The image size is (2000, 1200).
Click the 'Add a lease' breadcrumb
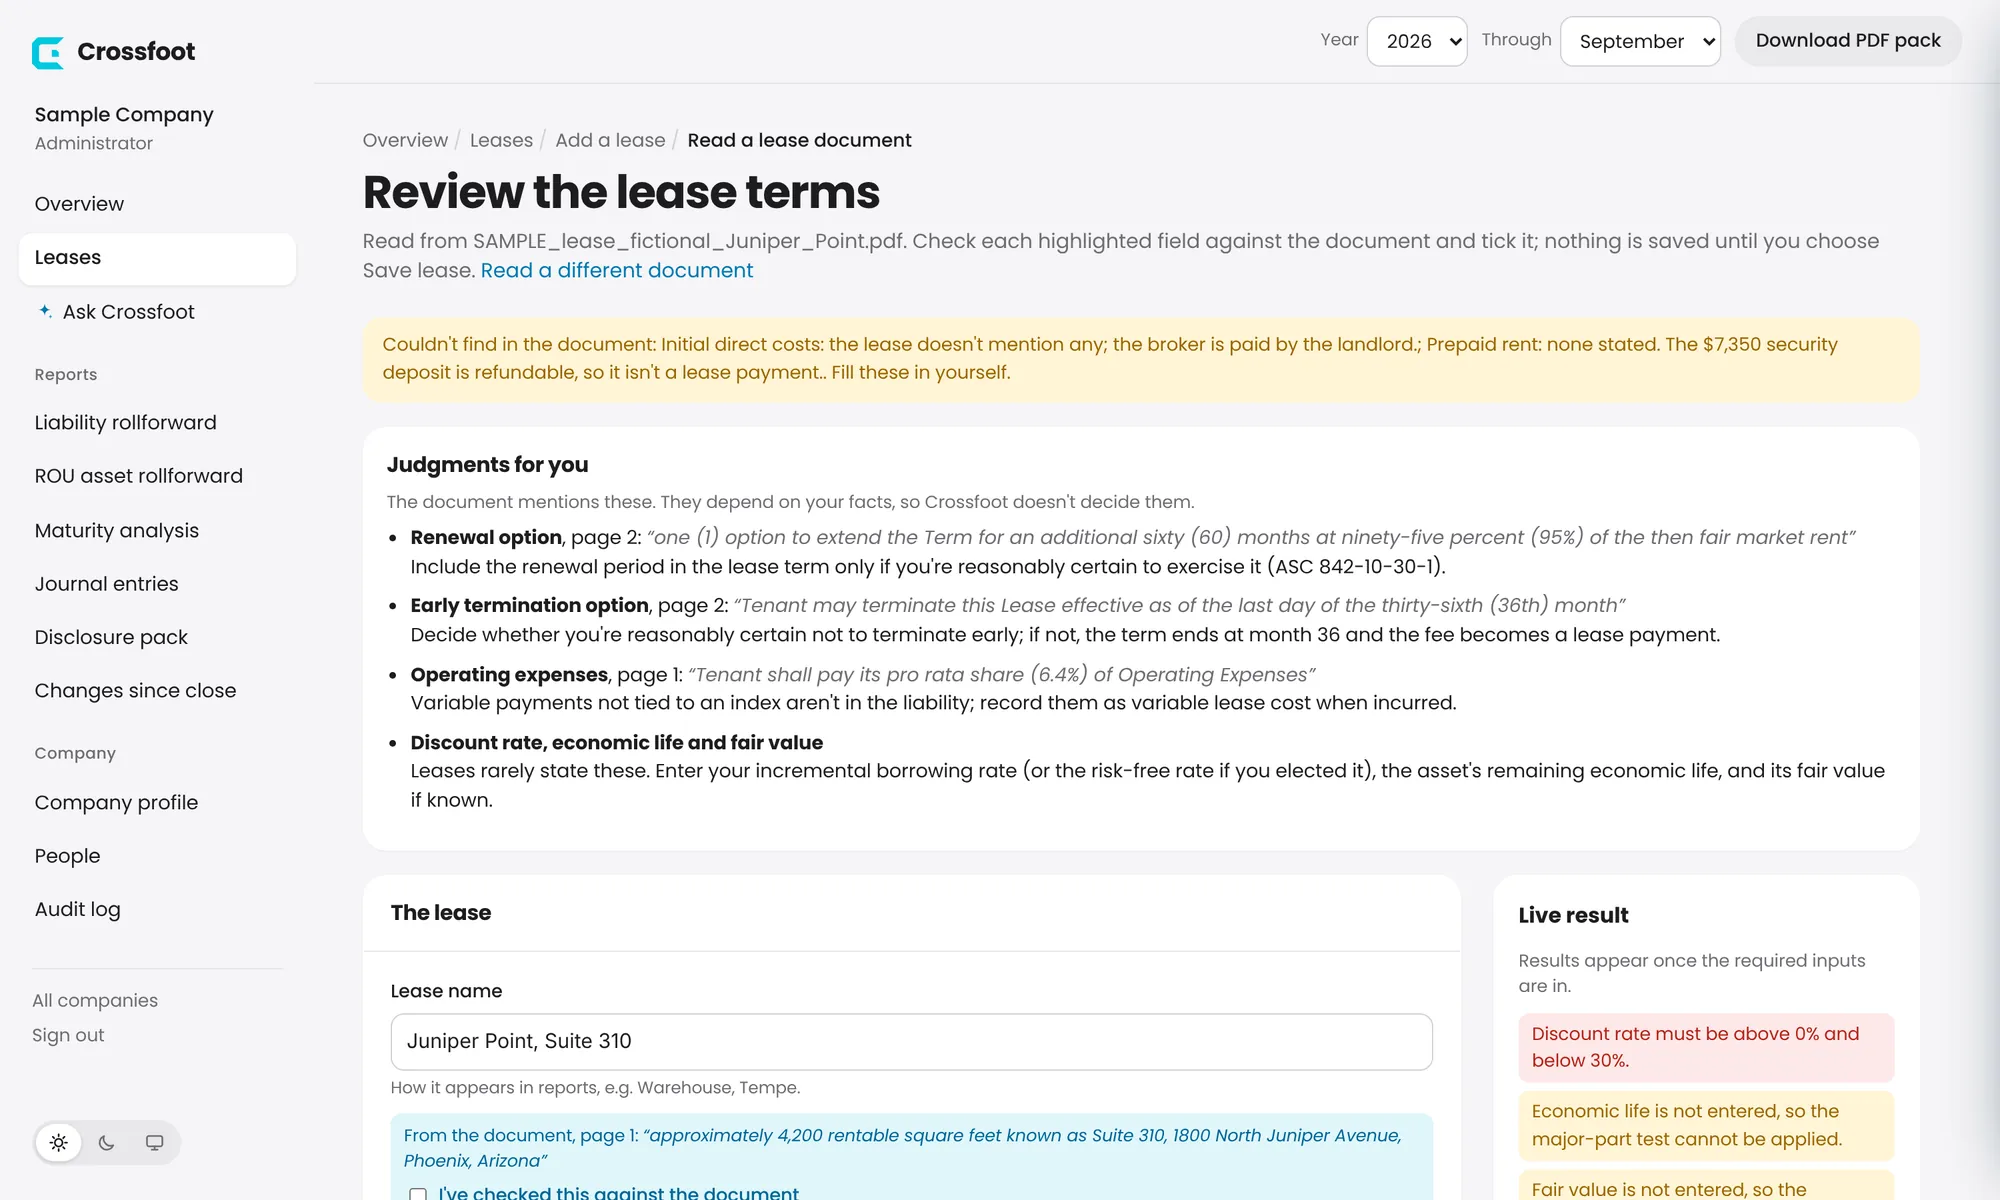[610, 140]
